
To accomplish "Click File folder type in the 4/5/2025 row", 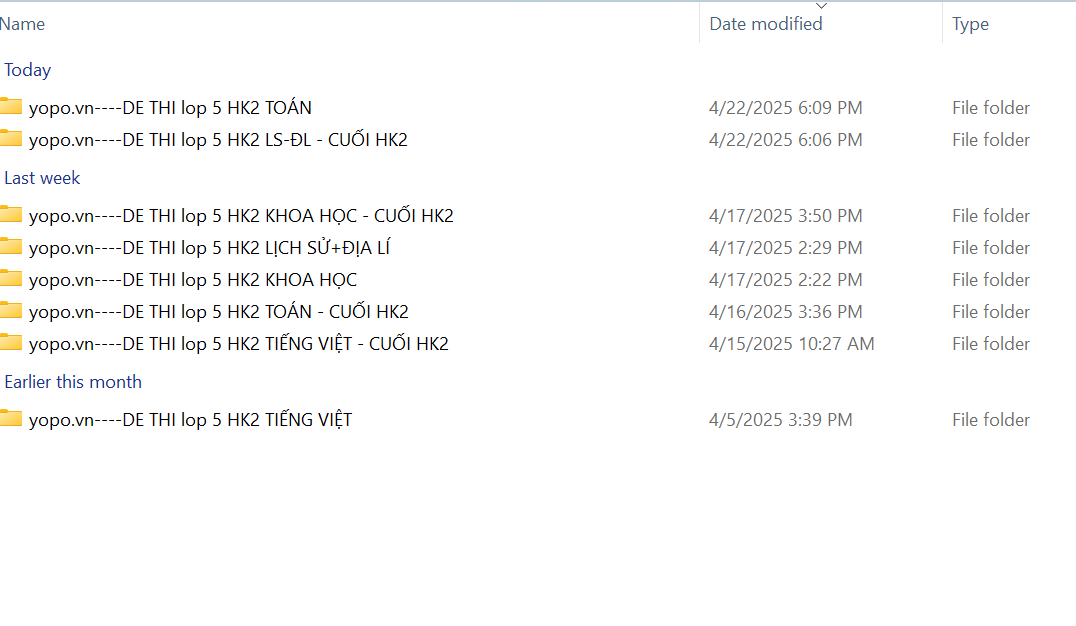I will coord(991,420).
